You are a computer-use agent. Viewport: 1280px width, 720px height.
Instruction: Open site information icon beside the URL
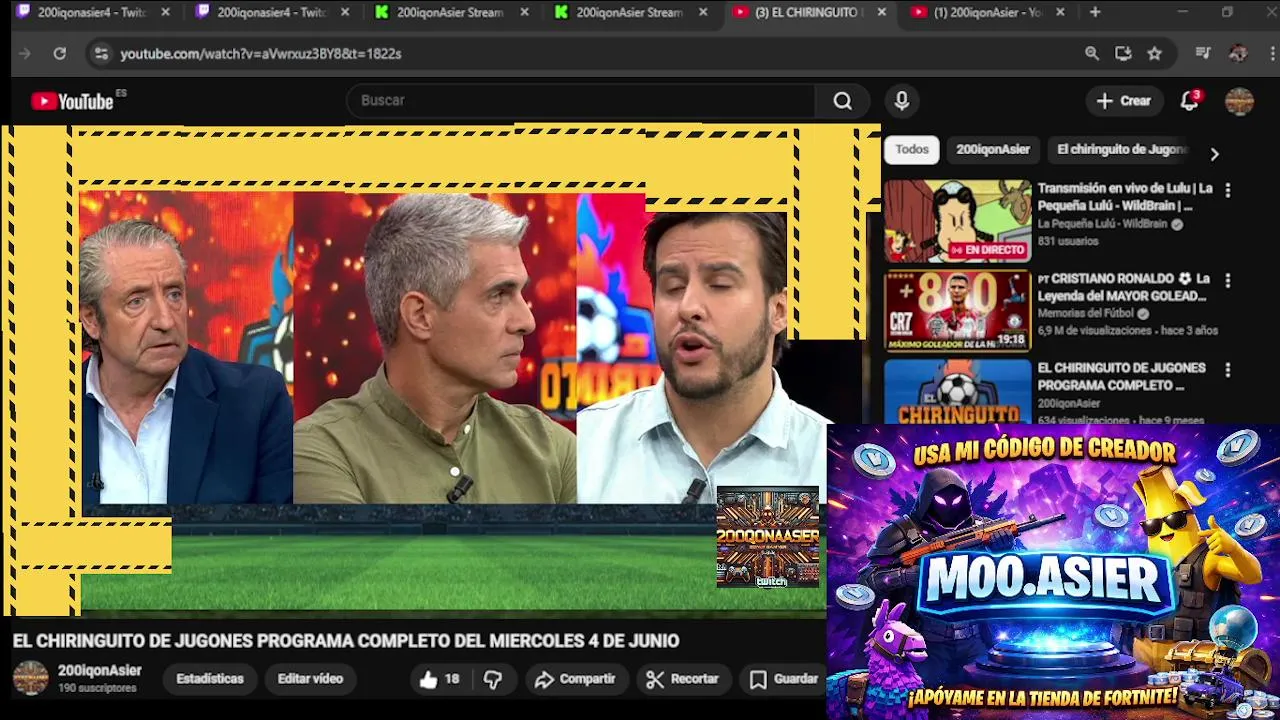tap(100, 54)
